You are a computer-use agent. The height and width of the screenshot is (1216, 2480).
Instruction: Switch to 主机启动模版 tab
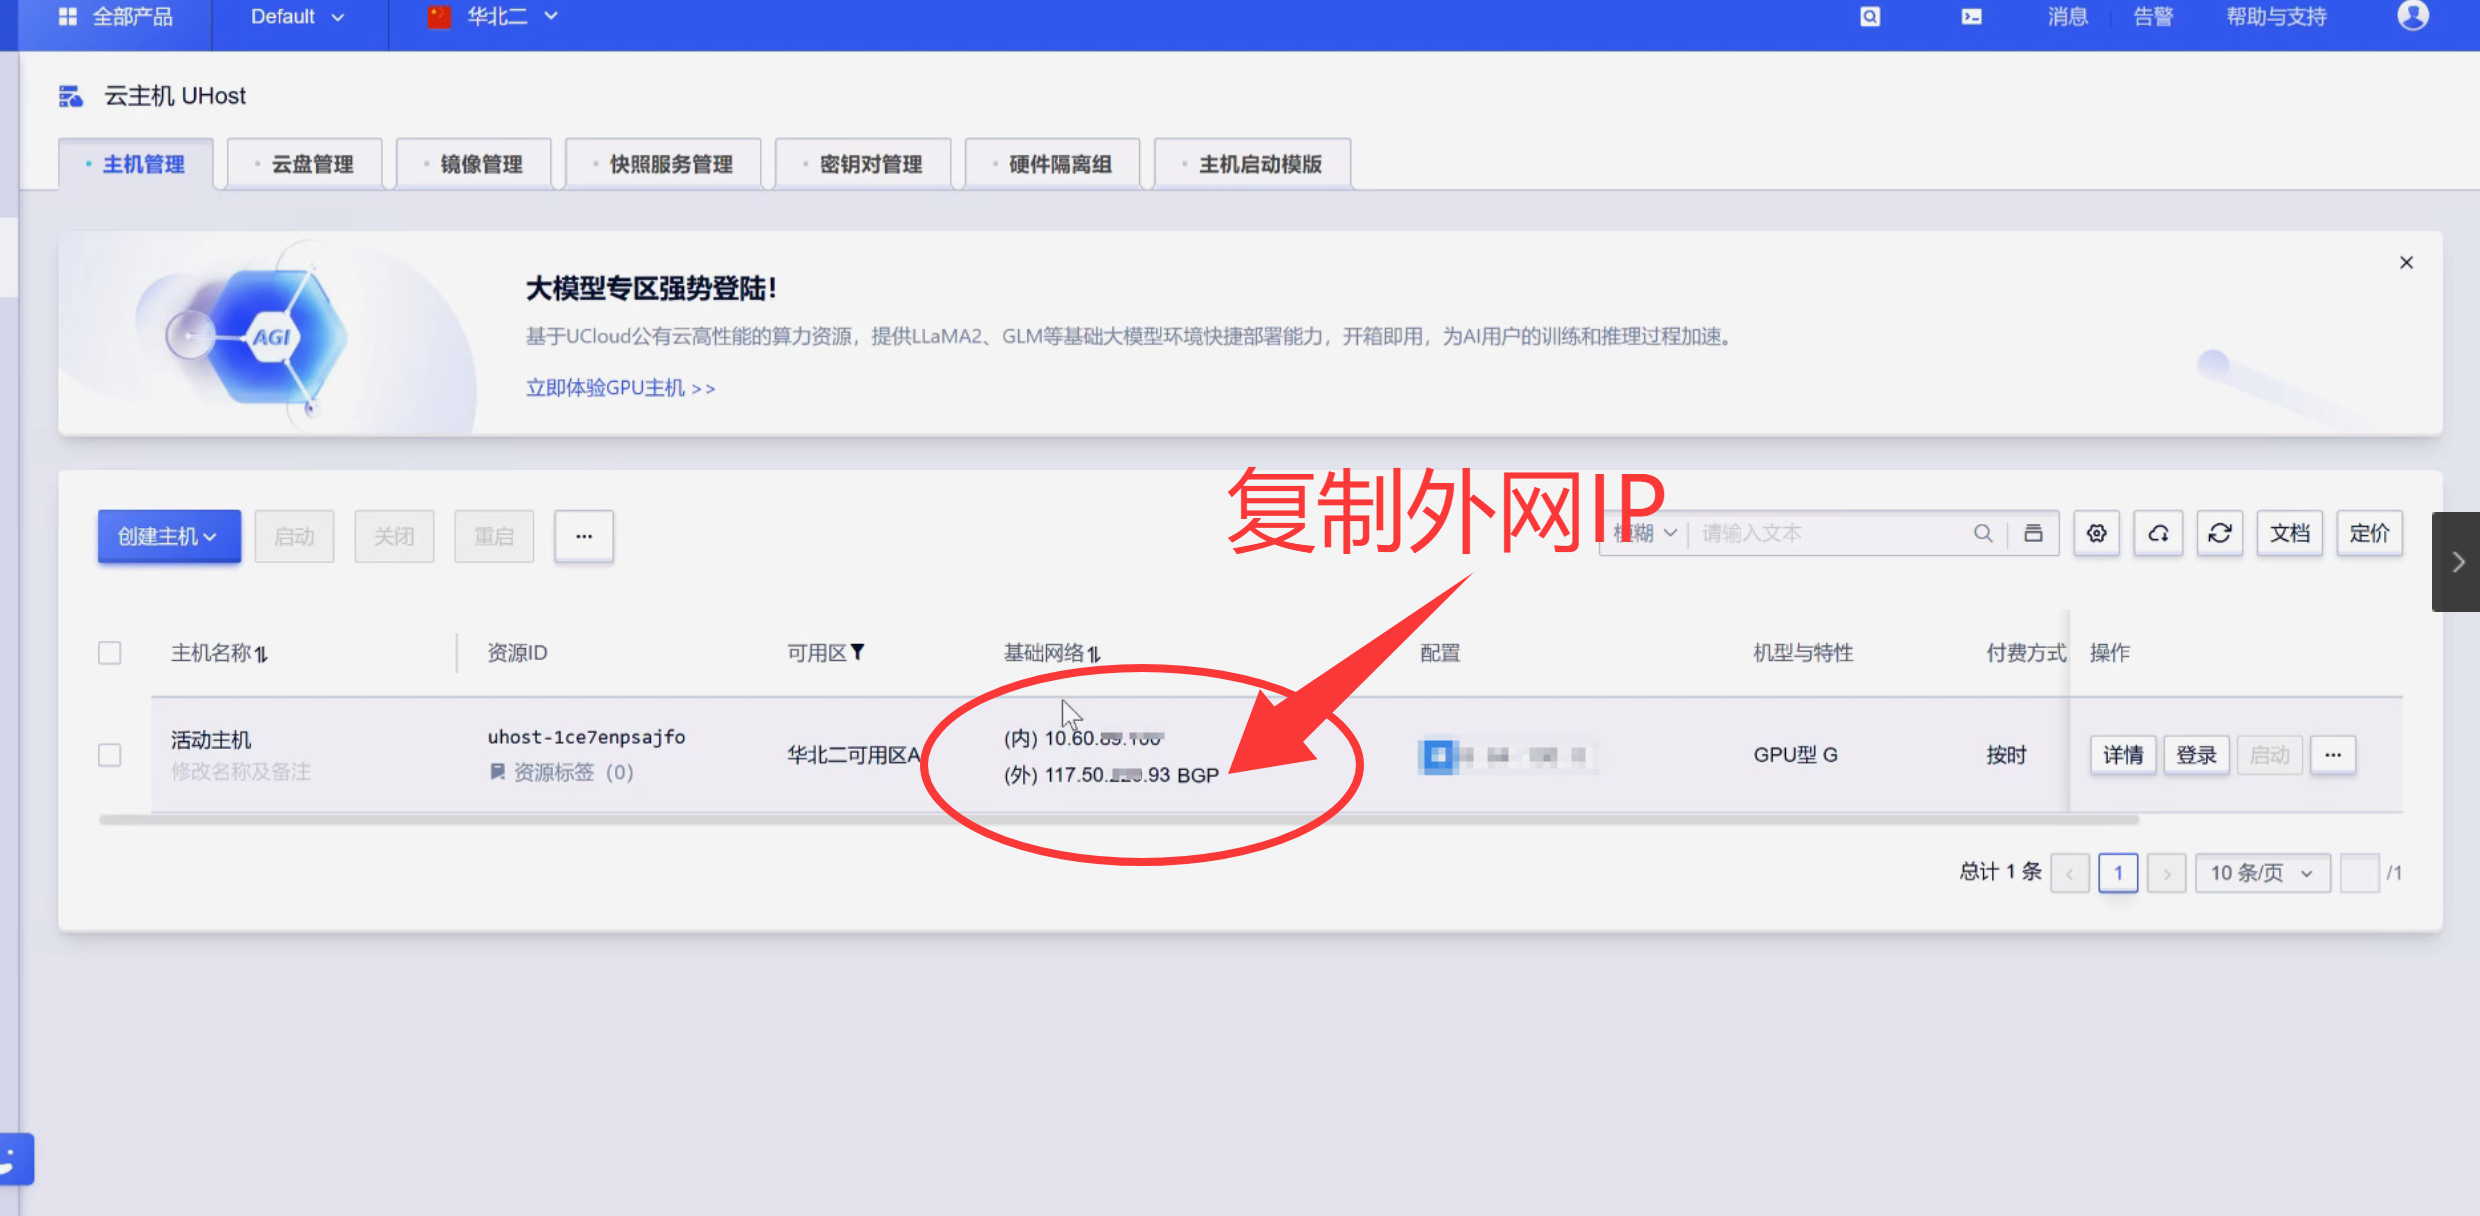coord(1253,164)
